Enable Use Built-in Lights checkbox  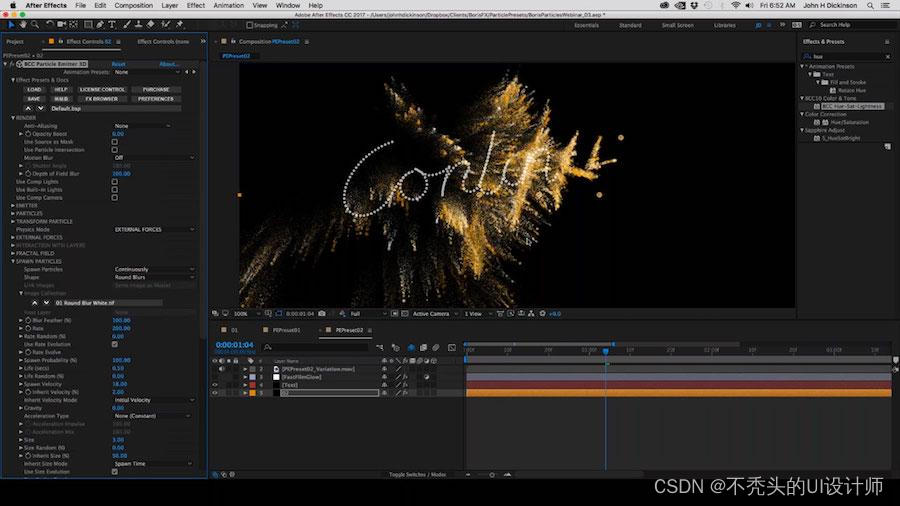115,189
